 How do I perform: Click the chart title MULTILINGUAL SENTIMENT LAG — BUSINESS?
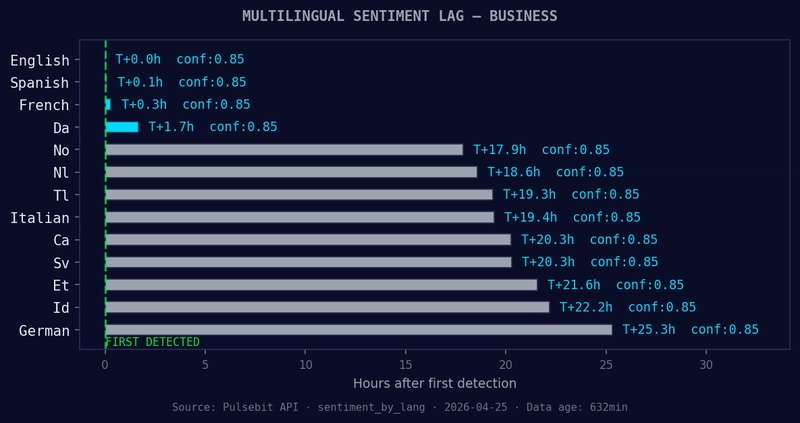pos(399,16)
